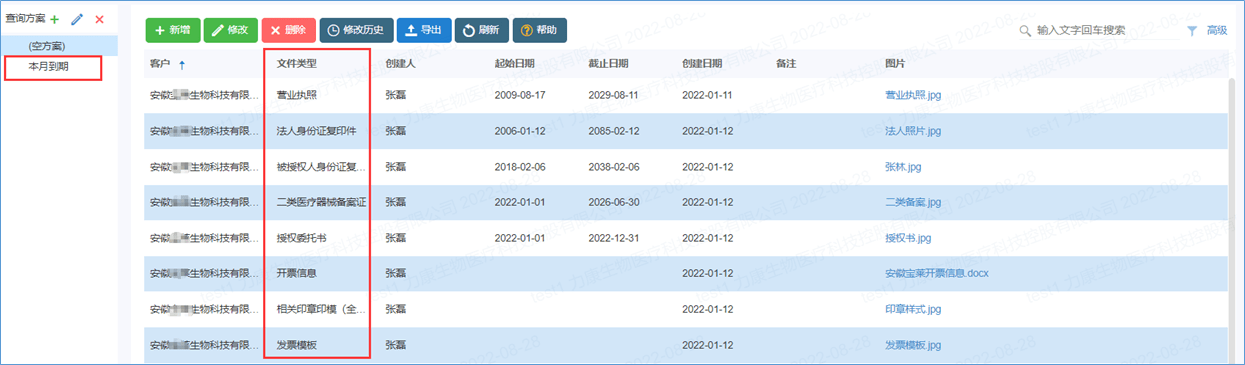Open the 营业执照.jpg image link
This screenshot has width=1245, height=365.
tap(913, 95)
